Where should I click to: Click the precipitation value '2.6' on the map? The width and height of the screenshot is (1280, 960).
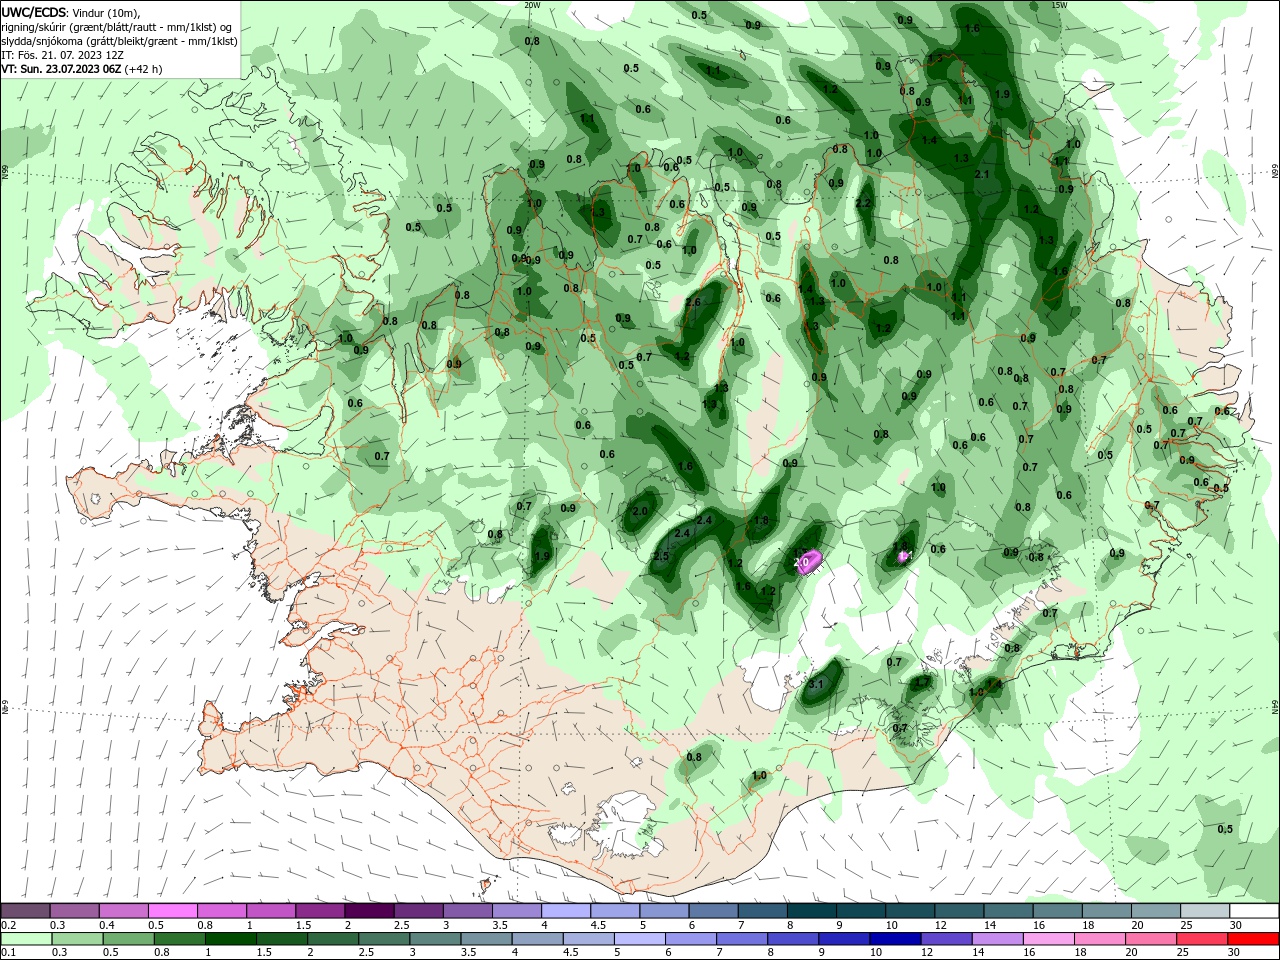692,302
